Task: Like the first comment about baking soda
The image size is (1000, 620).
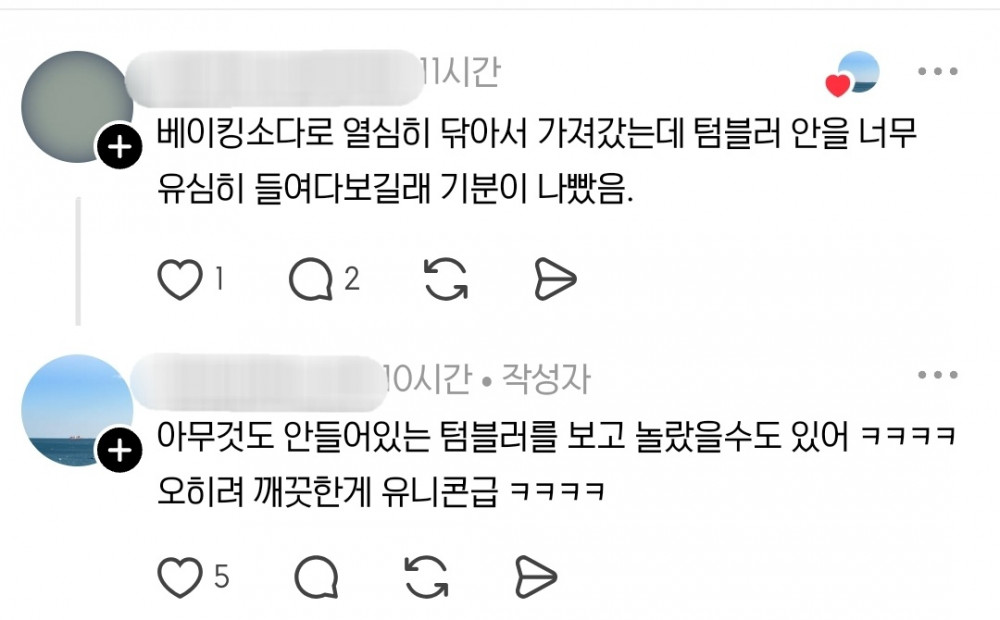Action: tap(179, 279)
